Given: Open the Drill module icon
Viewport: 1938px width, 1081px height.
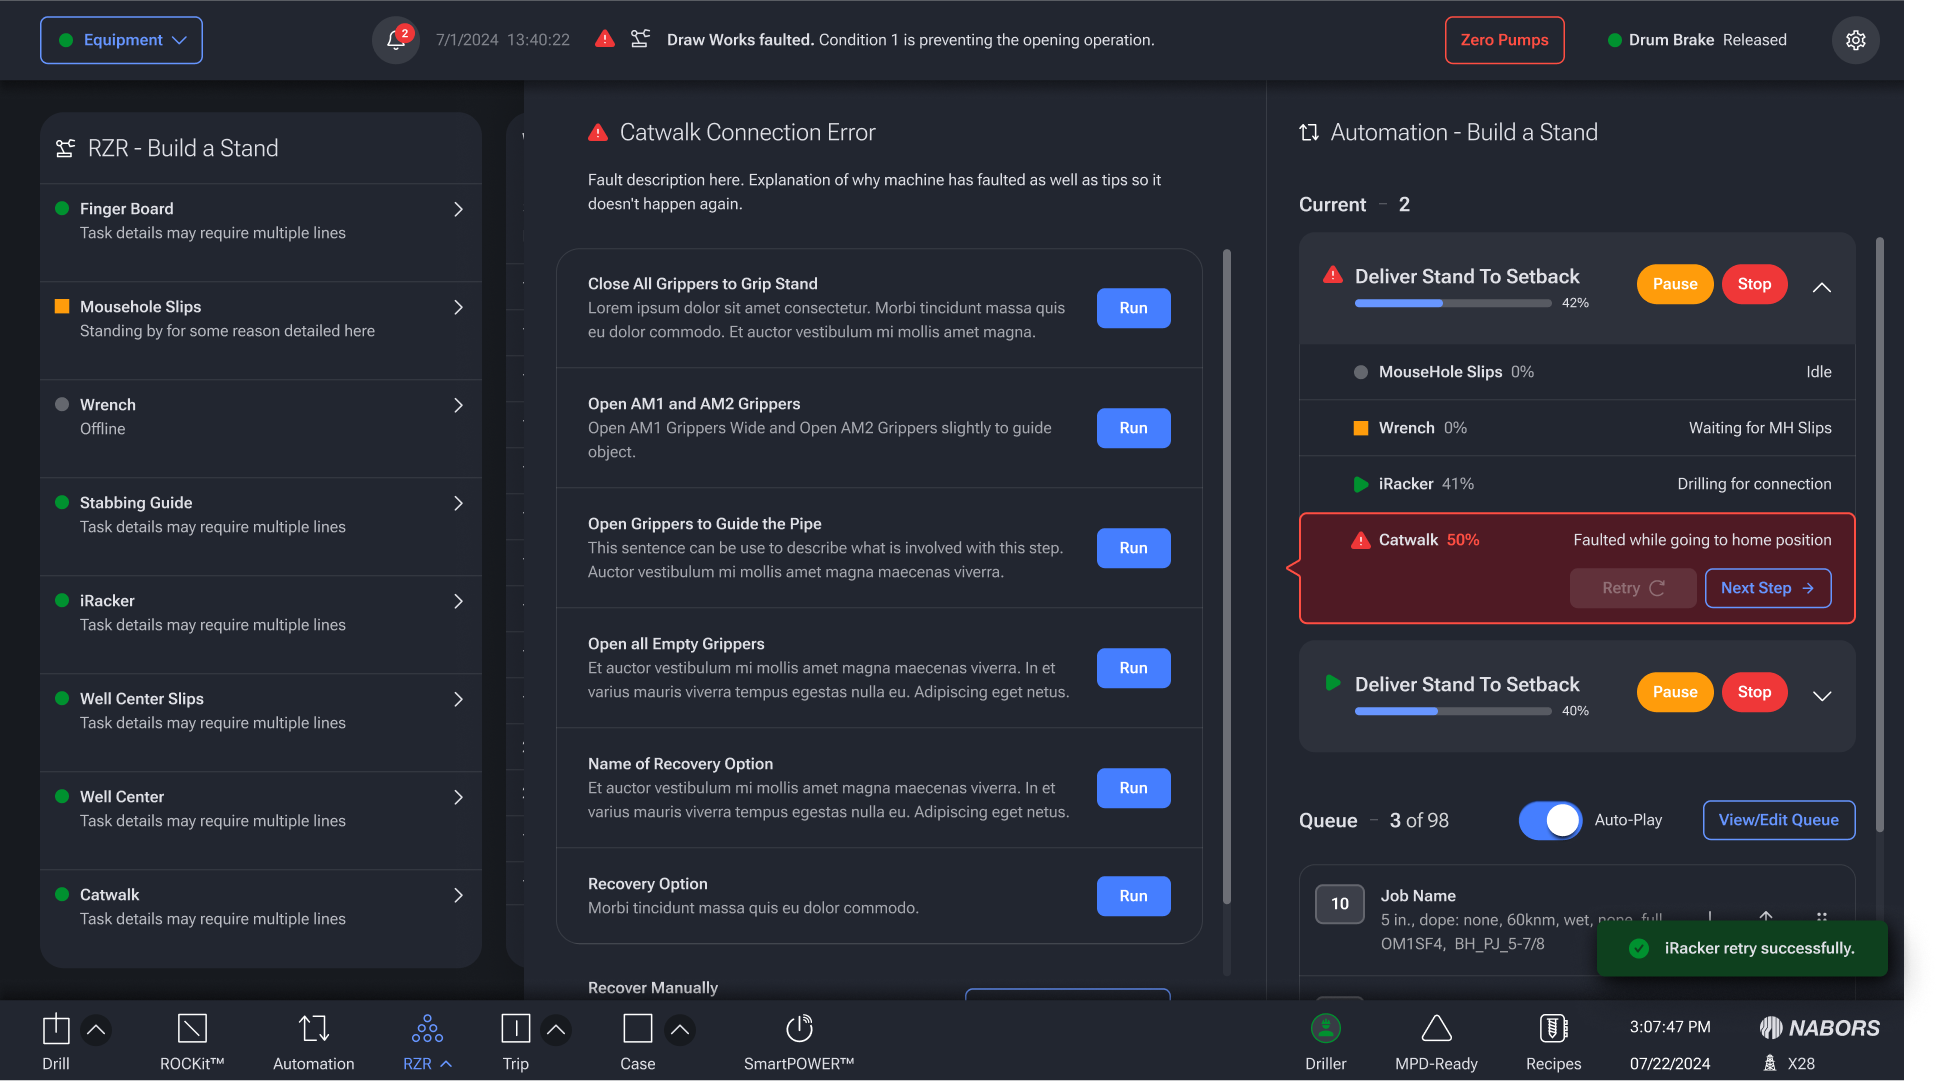Looking at the screenshot, I should pyautogui.click(x=56, y=1029).
